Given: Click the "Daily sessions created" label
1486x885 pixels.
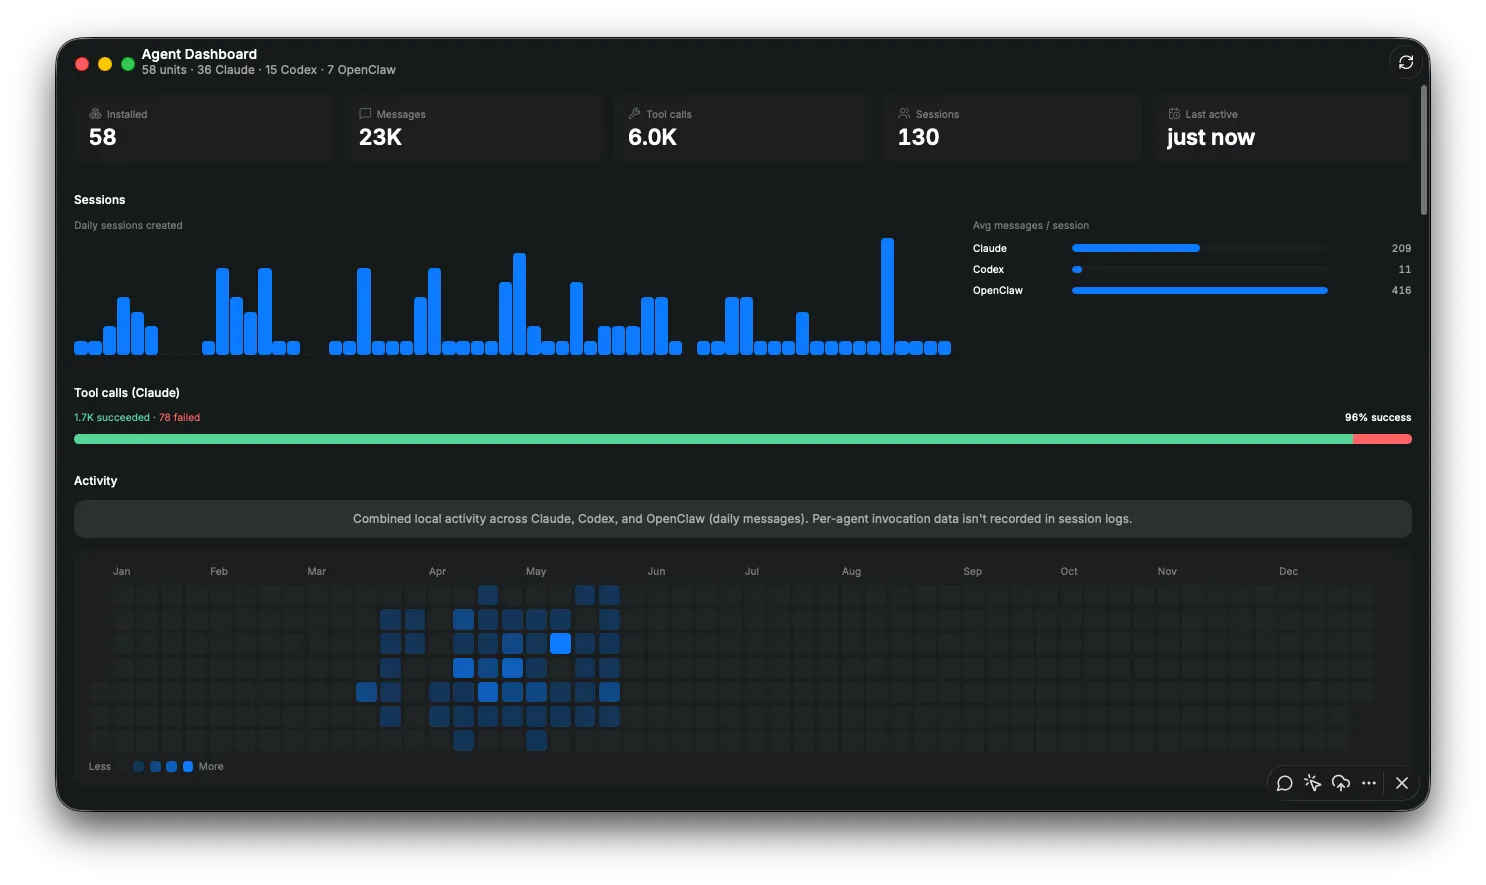Looking at the screenshot, I should click(128, 226).
